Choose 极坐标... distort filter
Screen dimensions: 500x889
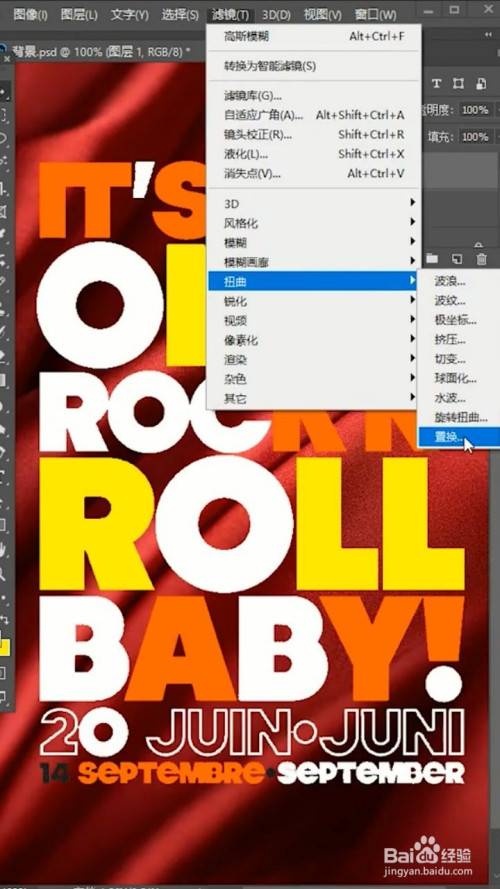tap(459, 320)
